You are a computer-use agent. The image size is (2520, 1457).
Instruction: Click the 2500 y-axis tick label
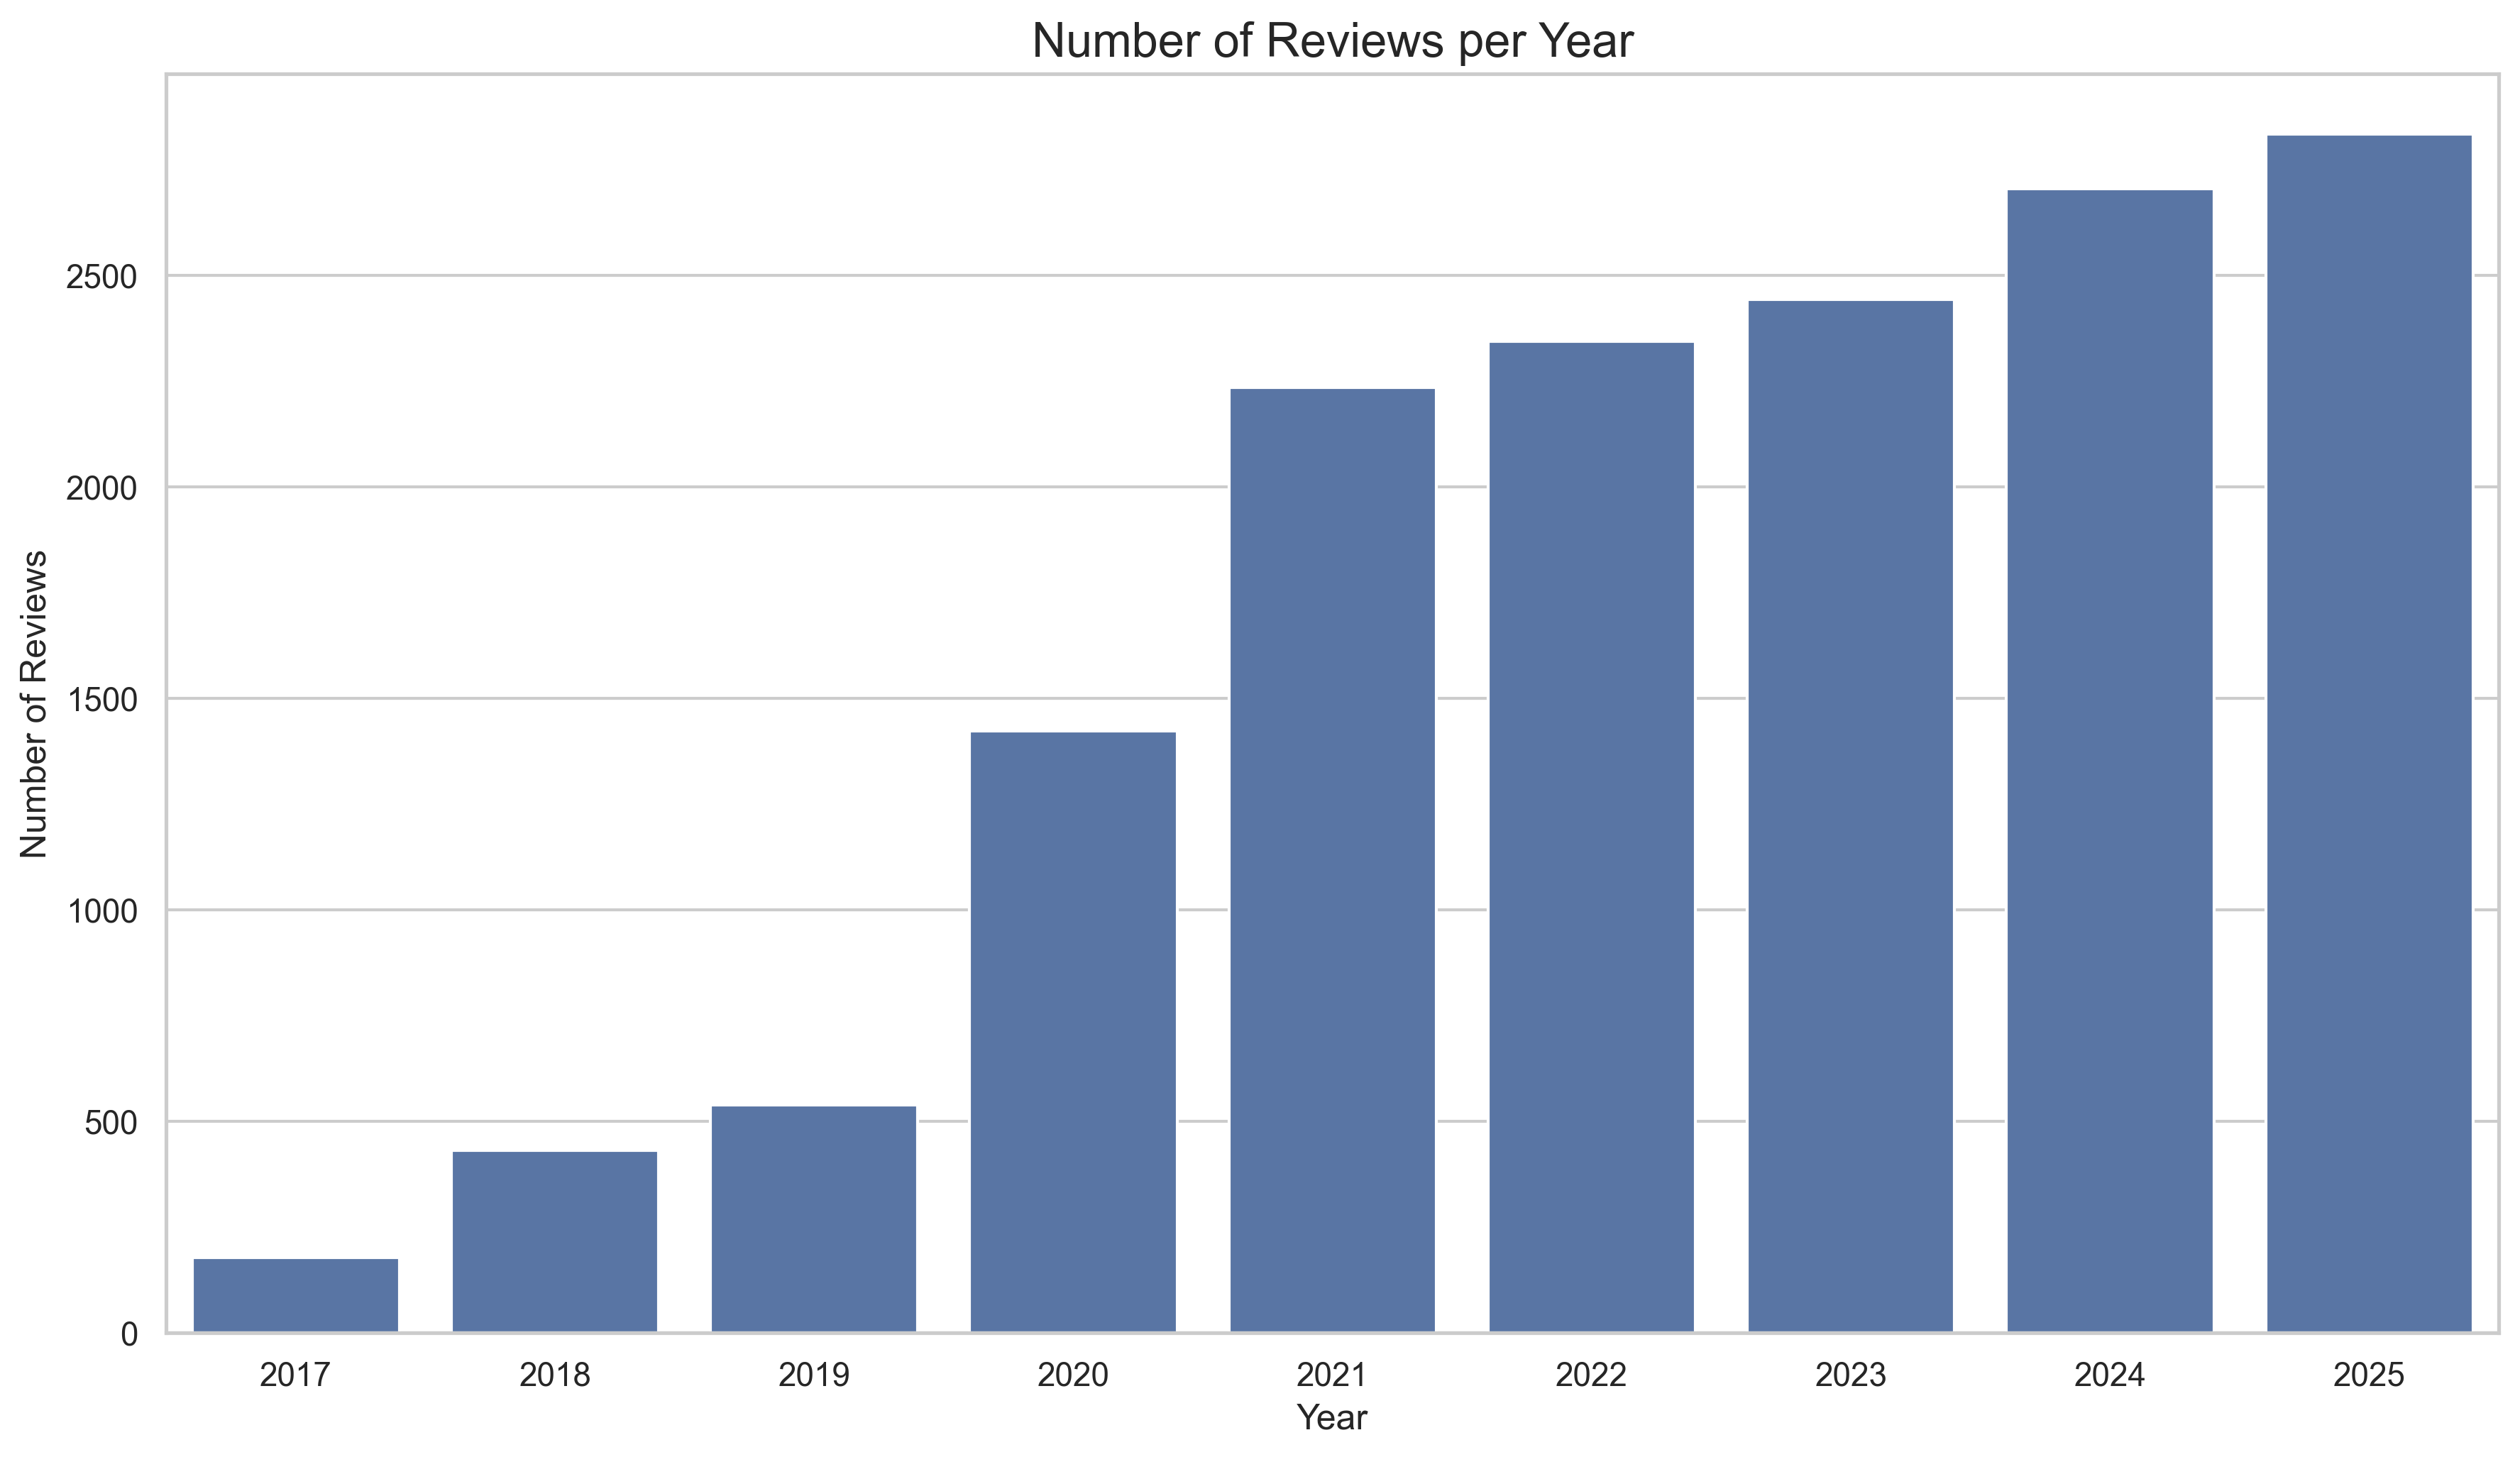(101, 277)
